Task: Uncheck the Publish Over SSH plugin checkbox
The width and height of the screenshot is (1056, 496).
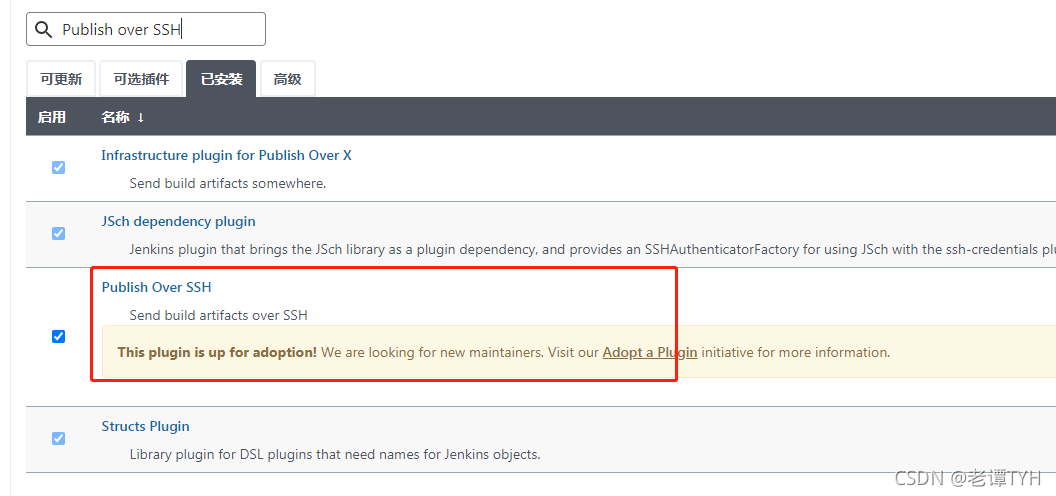Action: coord(59,337)
